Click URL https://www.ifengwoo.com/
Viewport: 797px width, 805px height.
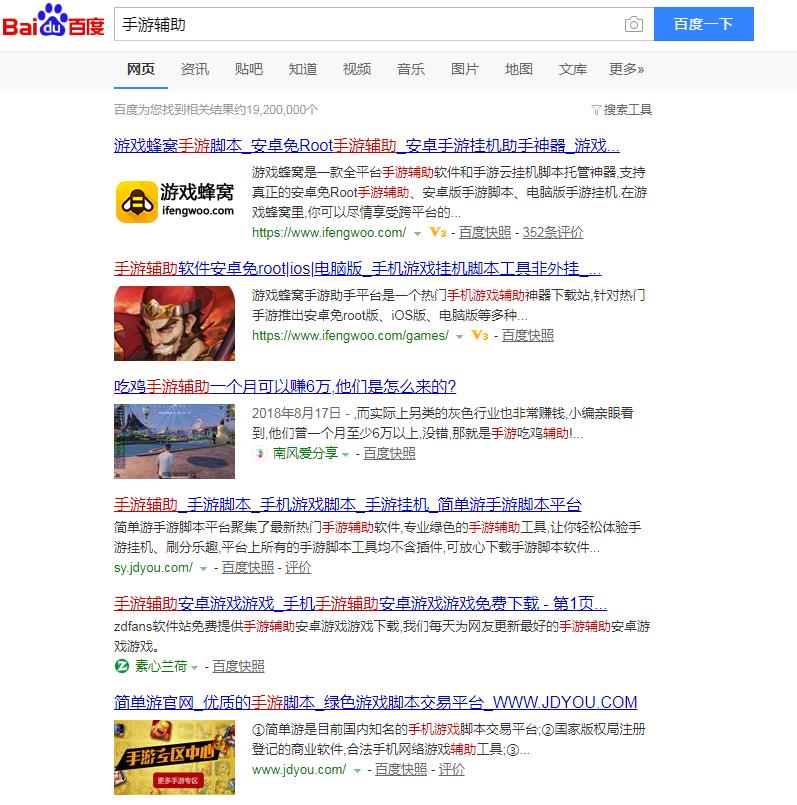(x=329, y=233)
